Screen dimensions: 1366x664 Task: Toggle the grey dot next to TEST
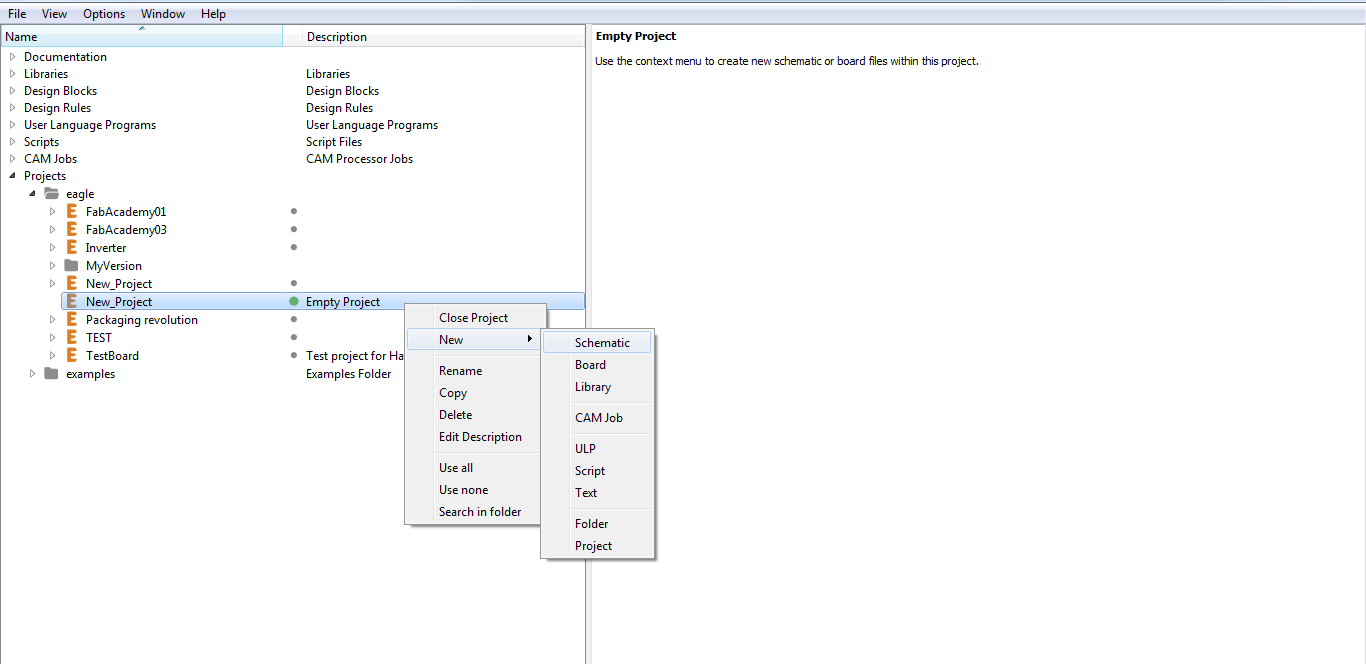tap(294, 337)
